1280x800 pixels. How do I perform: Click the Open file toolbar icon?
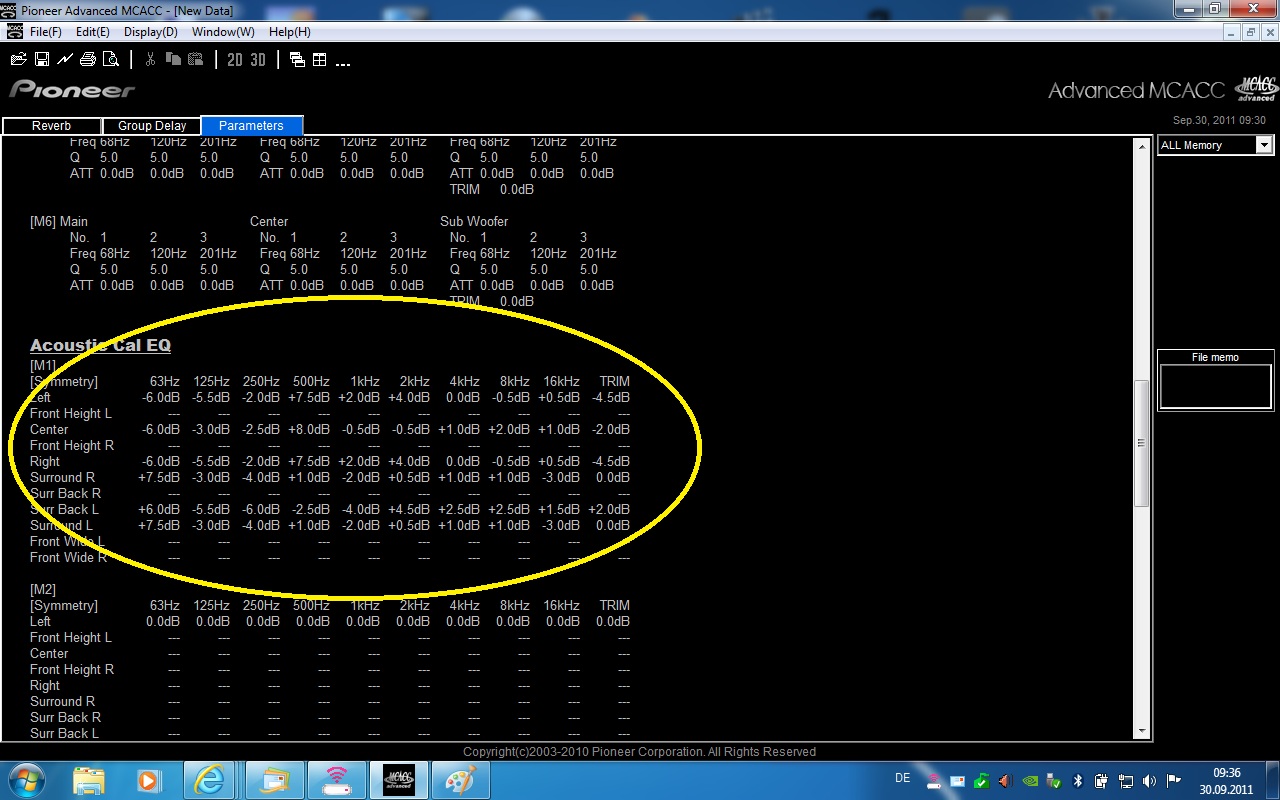[18, 60]
